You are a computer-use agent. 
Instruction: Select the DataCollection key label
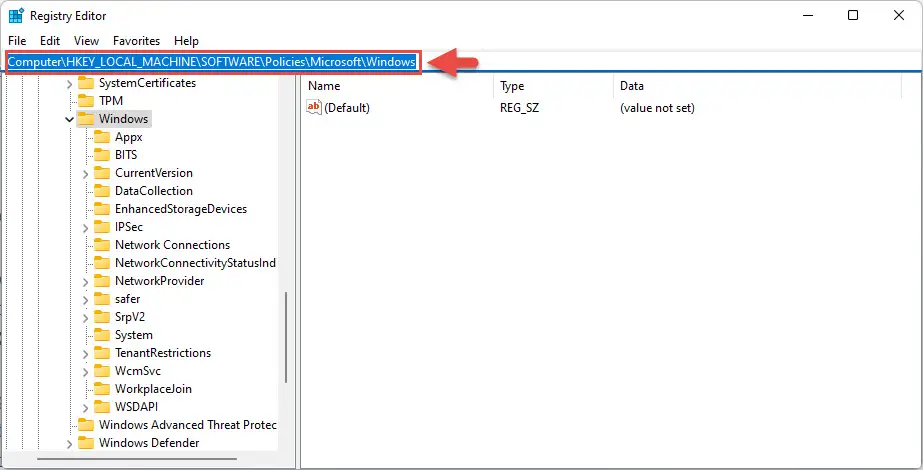click(x=154, y=191)
